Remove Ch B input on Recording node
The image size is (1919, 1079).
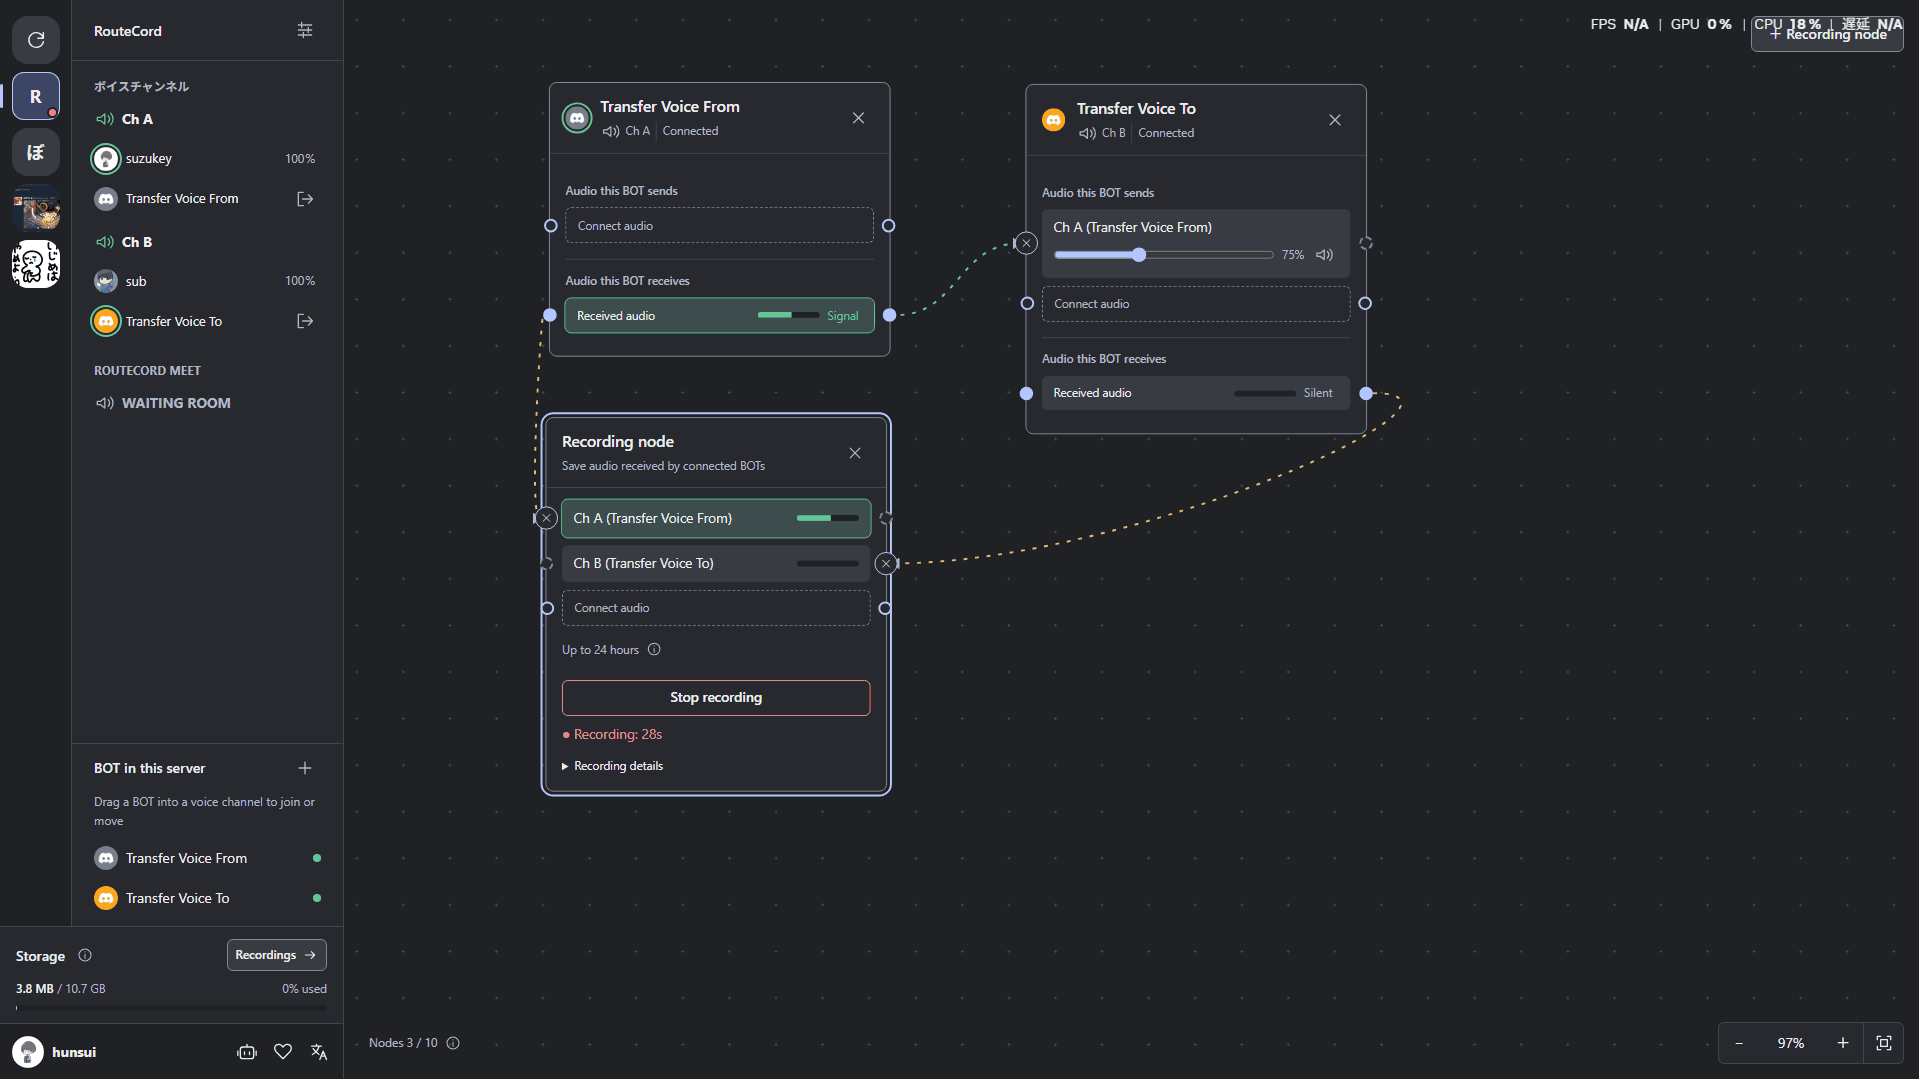click(x=886, y=564)
